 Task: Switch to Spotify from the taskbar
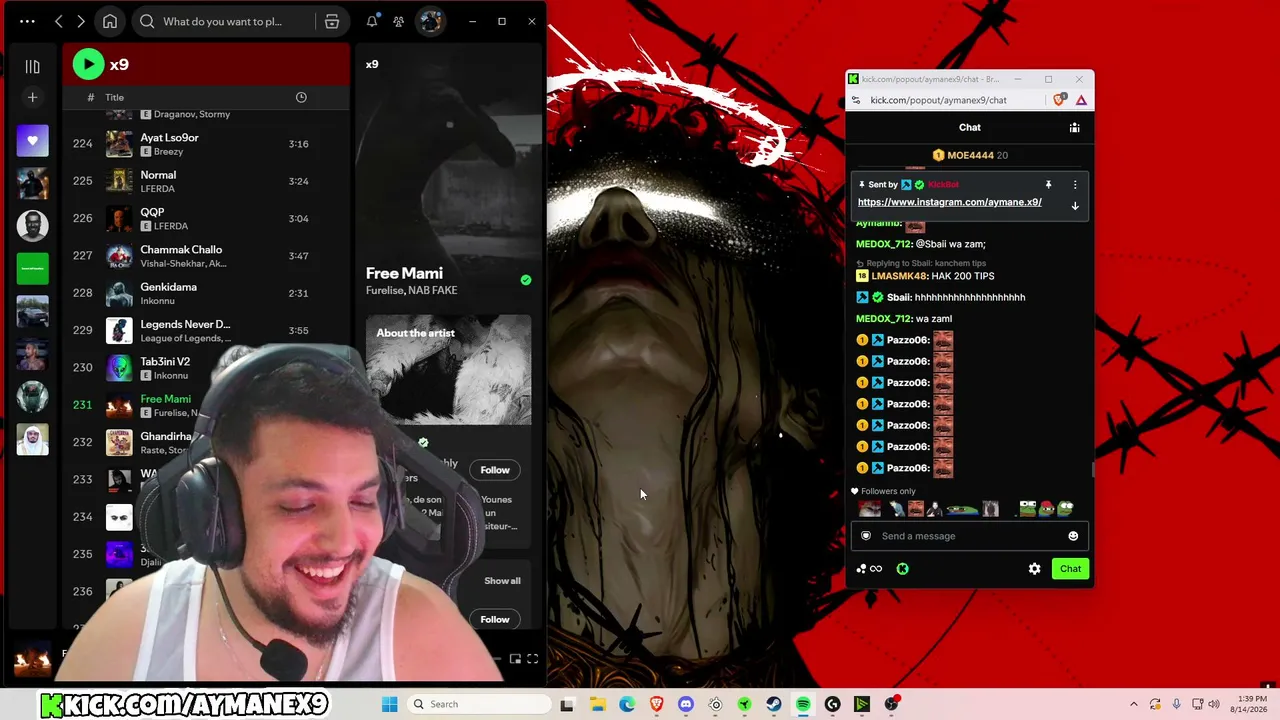tap(803, 704)
